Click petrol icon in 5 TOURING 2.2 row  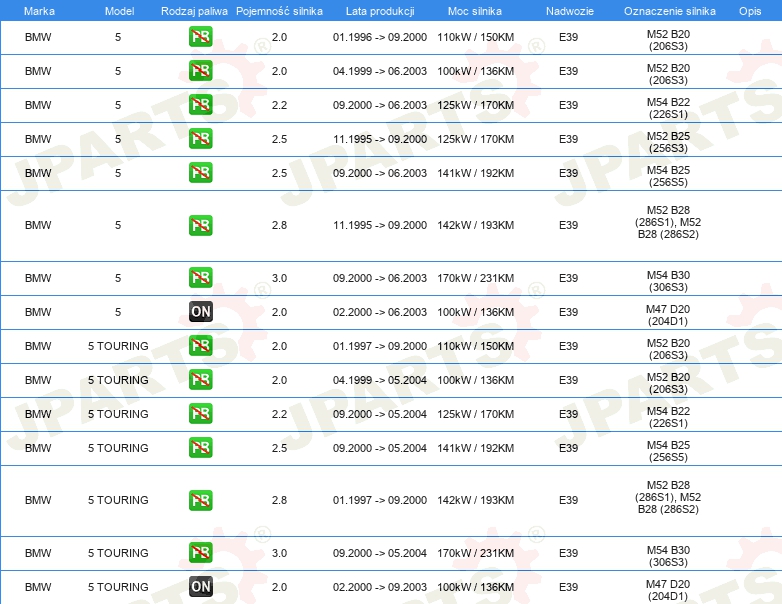[200, 413]
